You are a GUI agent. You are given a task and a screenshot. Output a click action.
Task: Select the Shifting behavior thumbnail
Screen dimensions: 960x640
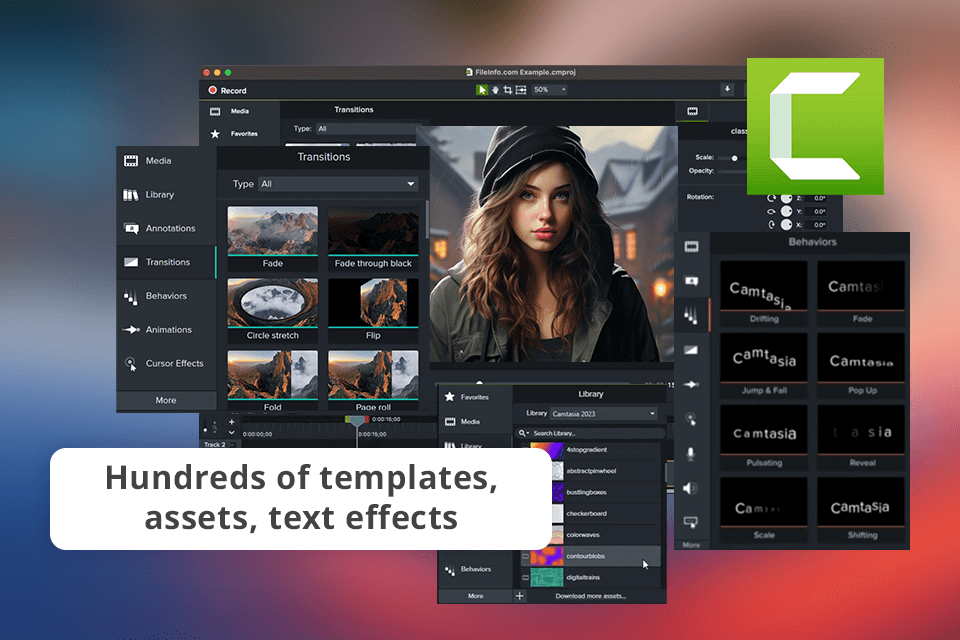pyautogui.click(x=861, y=510)
